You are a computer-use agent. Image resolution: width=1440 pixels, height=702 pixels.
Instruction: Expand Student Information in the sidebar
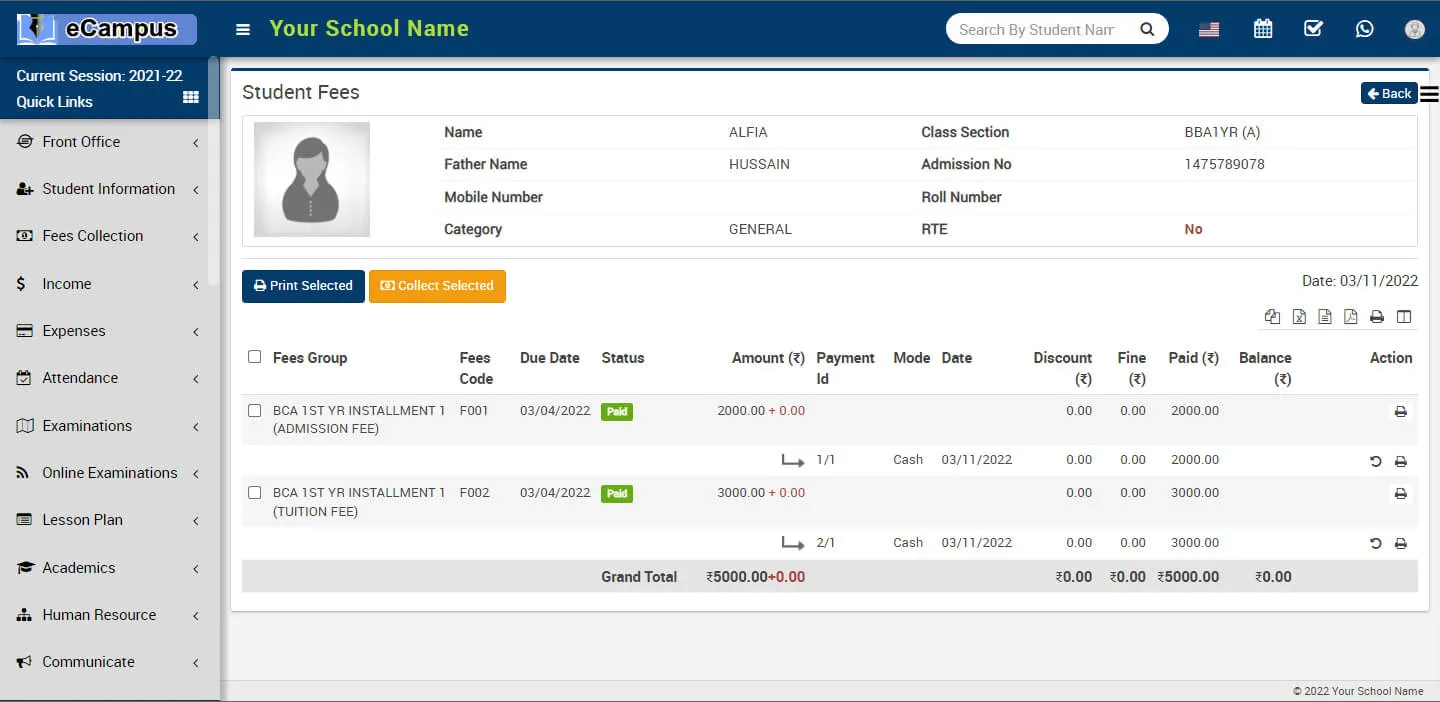pos(108,189)
